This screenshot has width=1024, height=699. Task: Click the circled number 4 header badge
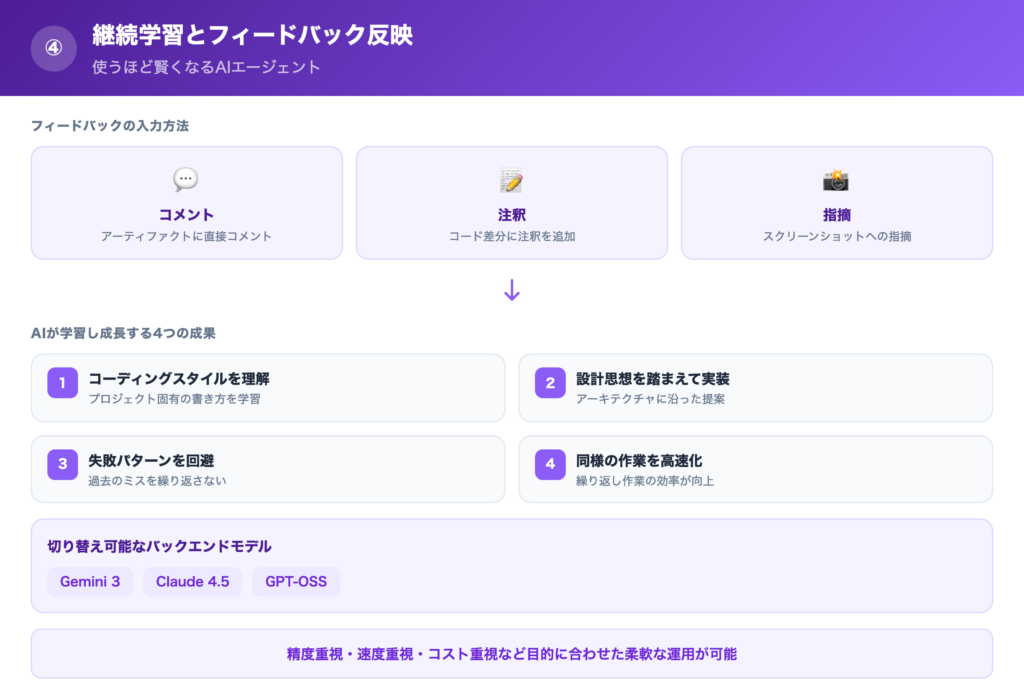[54, 48]
